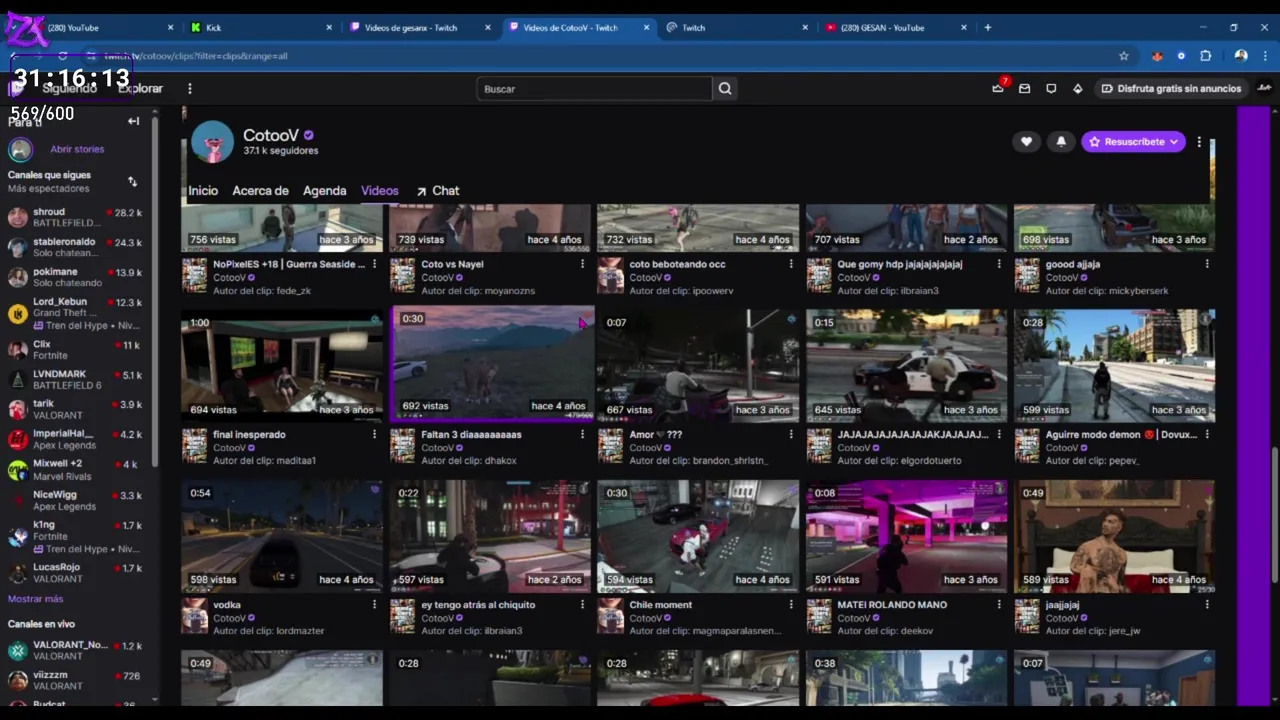This screenshot has height=720, width=1280.
Task: Open the whispers chat bubble icon
Action: [x=1051, y=89]
